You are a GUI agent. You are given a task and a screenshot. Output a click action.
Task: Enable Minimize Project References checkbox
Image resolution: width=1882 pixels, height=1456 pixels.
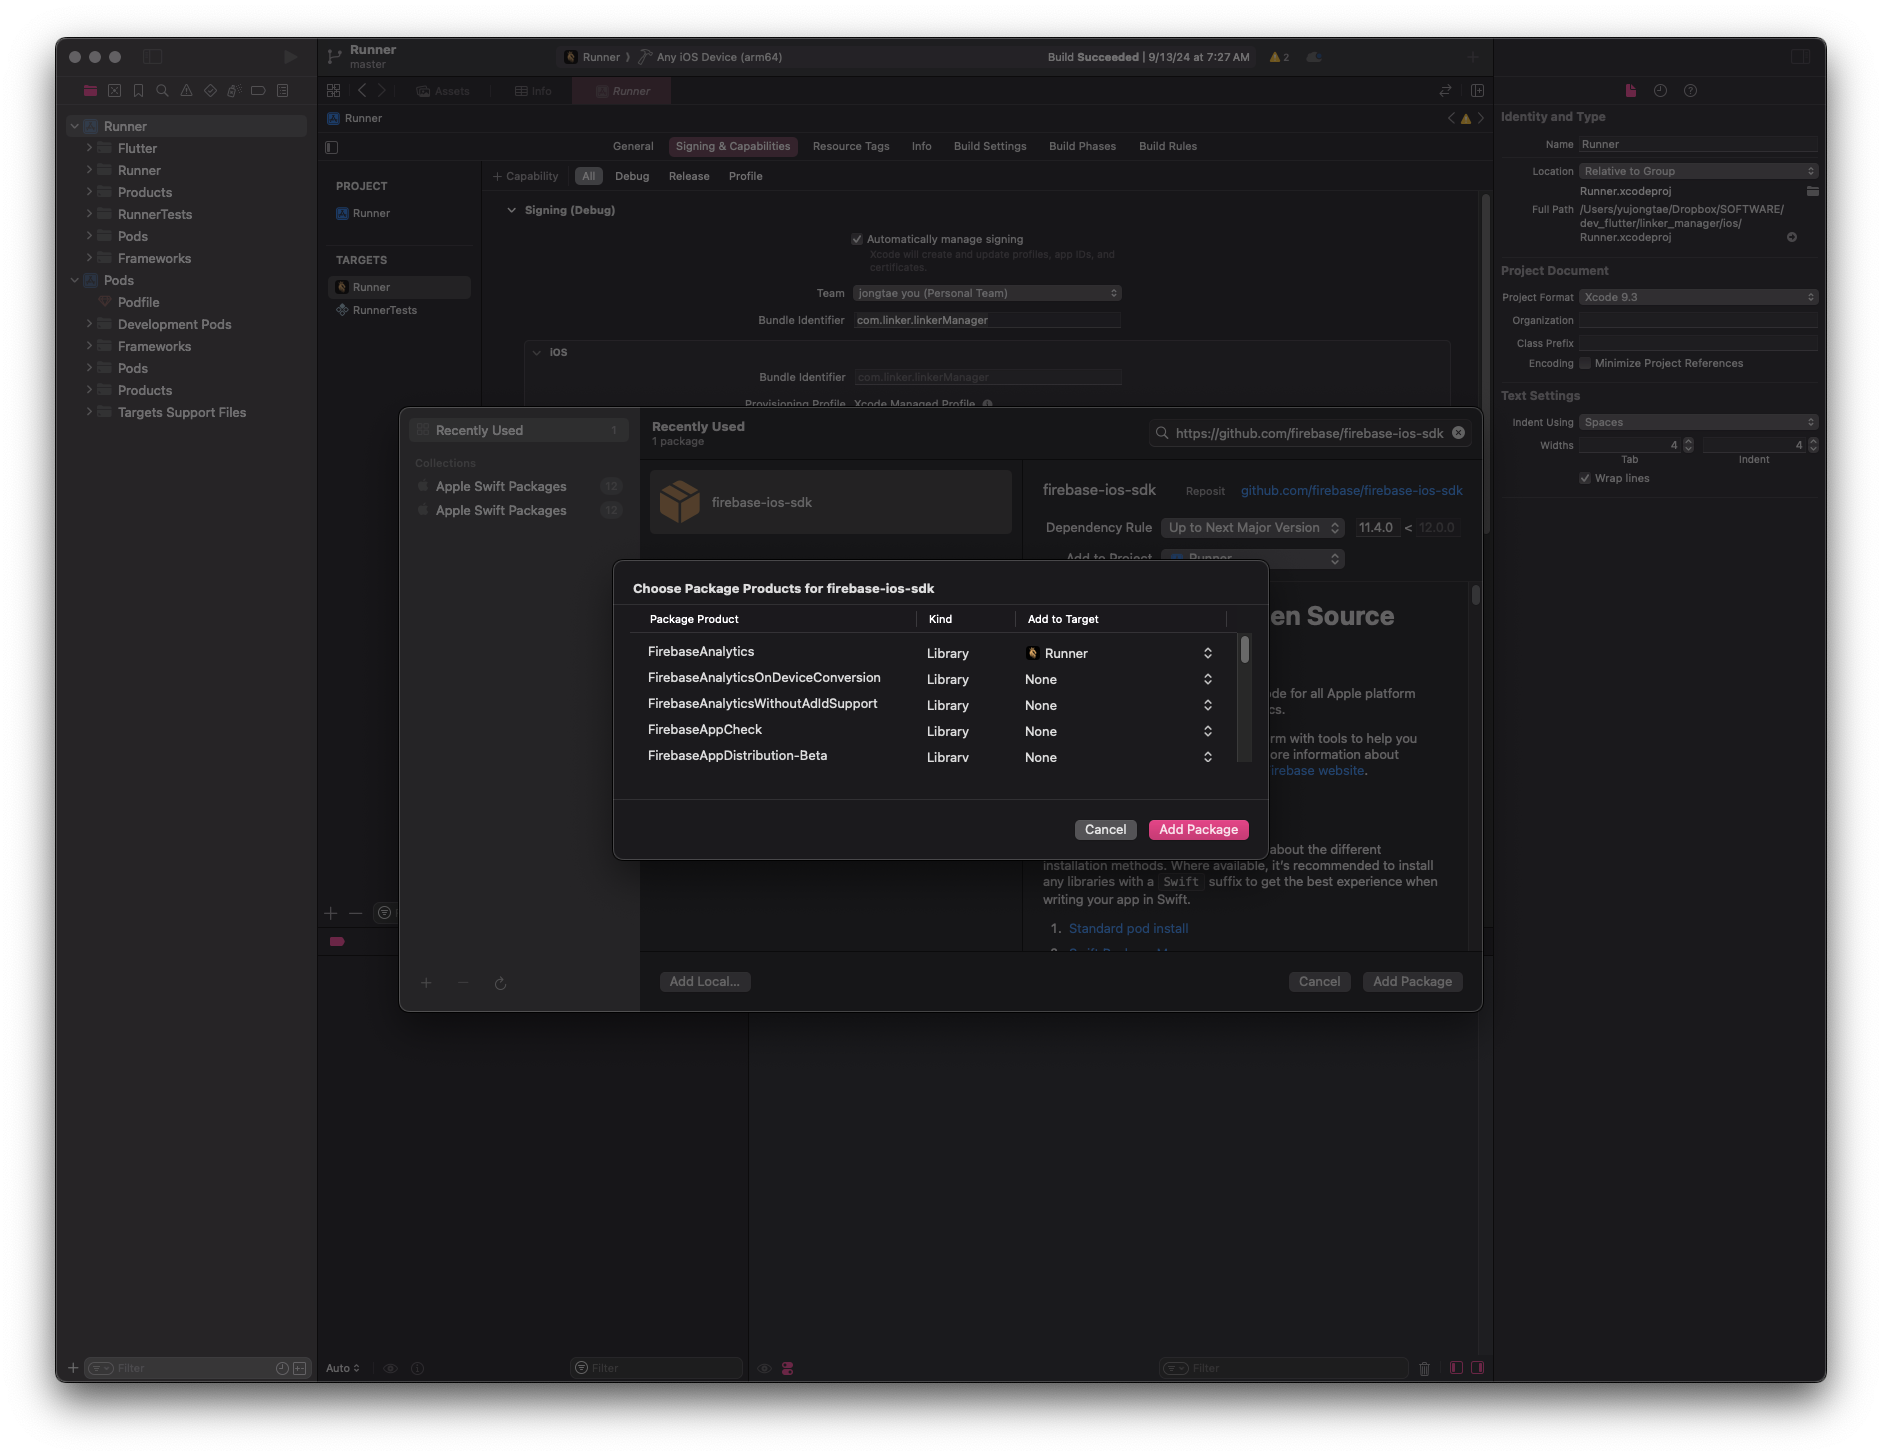[1585, 363]
